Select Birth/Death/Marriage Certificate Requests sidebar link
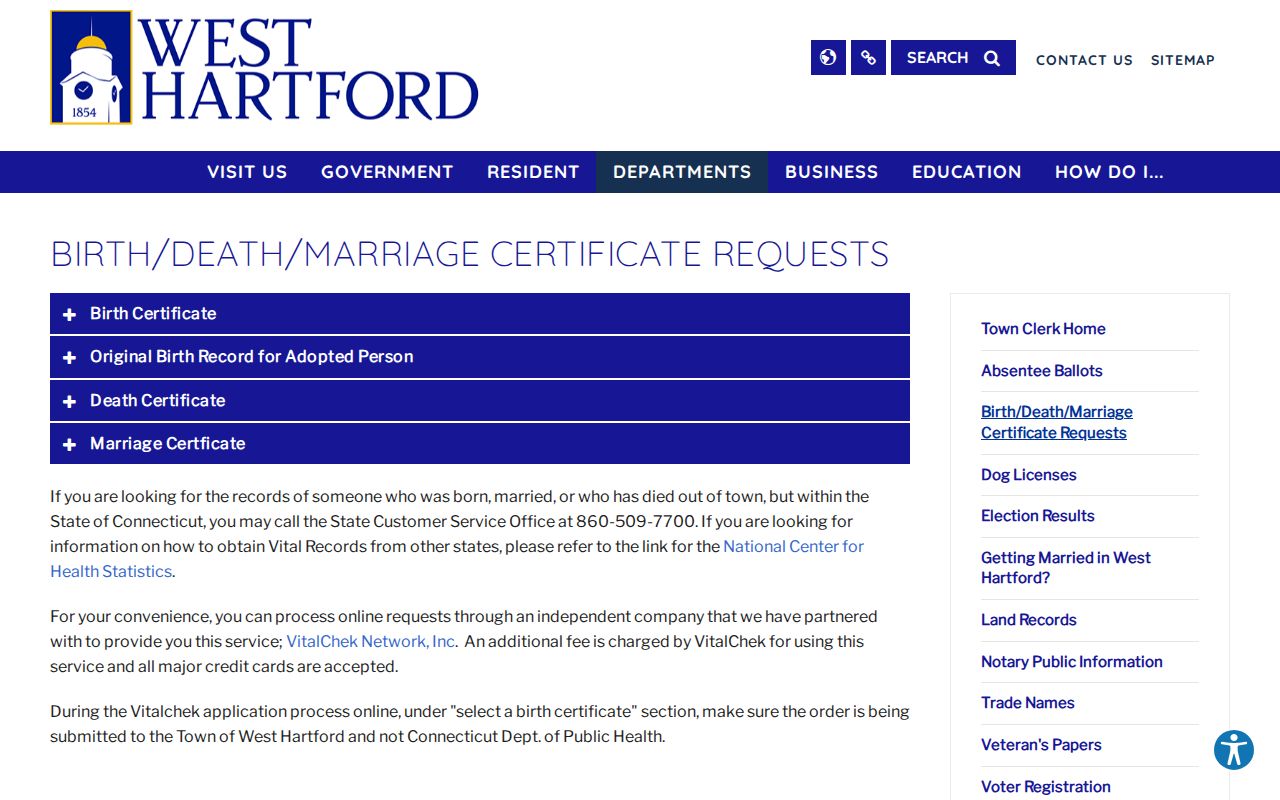This screenshot has width=1280, height=800. (1056, 422)
